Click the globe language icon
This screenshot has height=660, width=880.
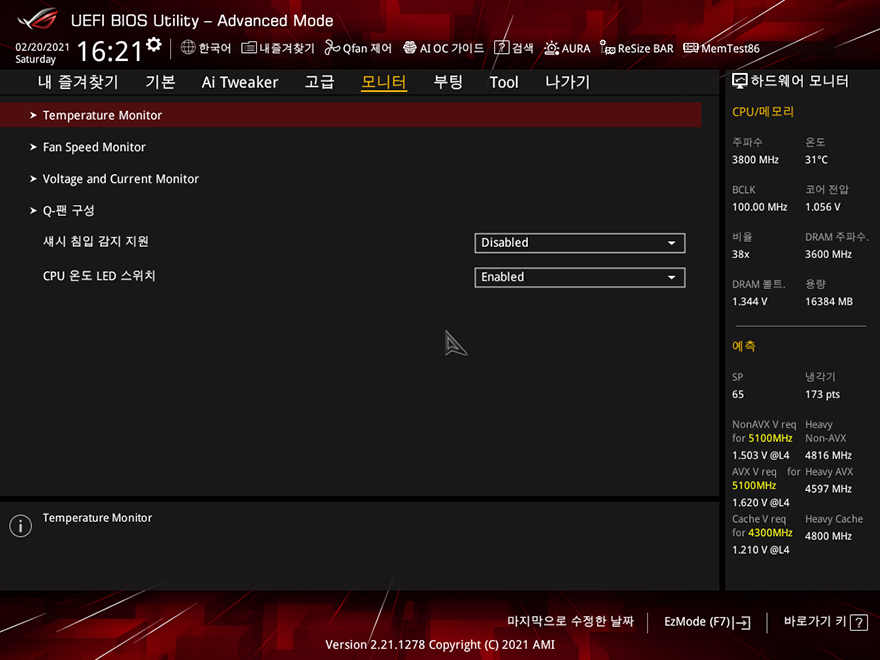tap(187, 48)
